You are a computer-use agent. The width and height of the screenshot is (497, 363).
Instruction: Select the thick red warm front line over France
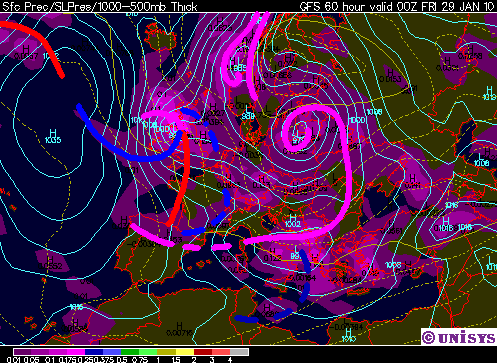[181, 178]
